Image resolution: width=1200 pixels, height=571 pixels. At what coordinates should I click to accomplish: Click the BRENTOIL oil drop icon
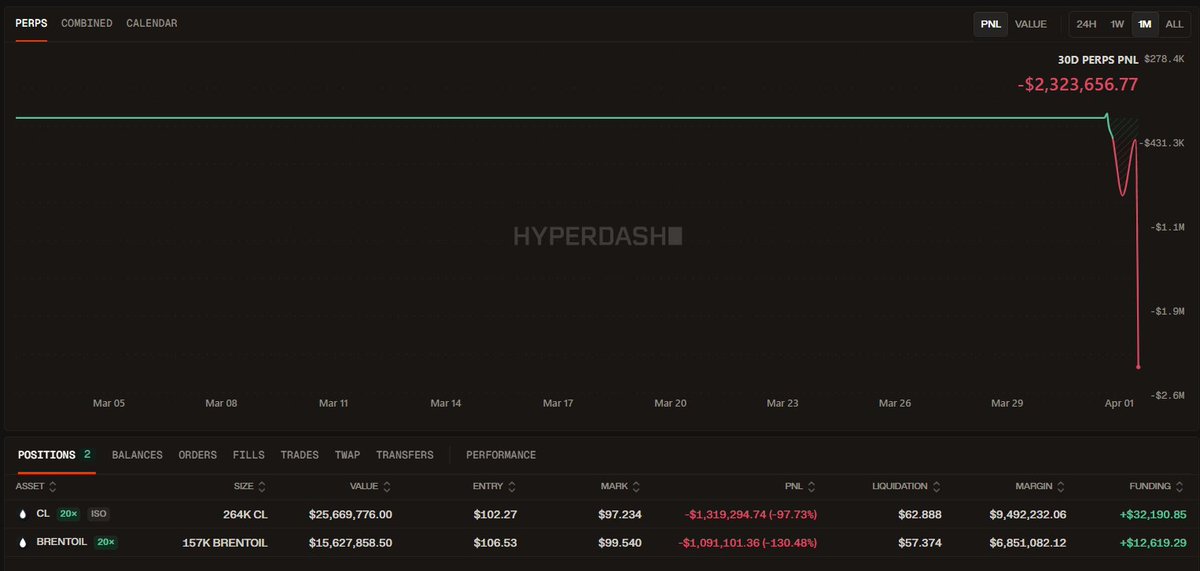(22, 543)
